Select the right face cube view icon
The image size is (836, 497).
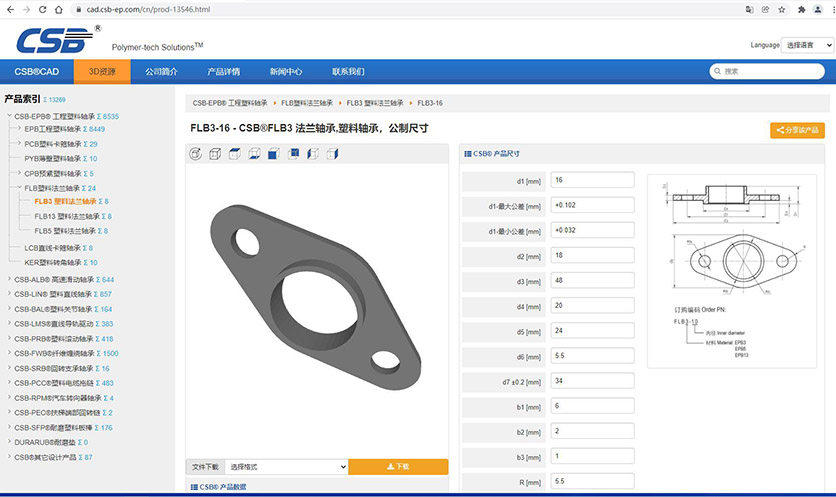[332, 154]
